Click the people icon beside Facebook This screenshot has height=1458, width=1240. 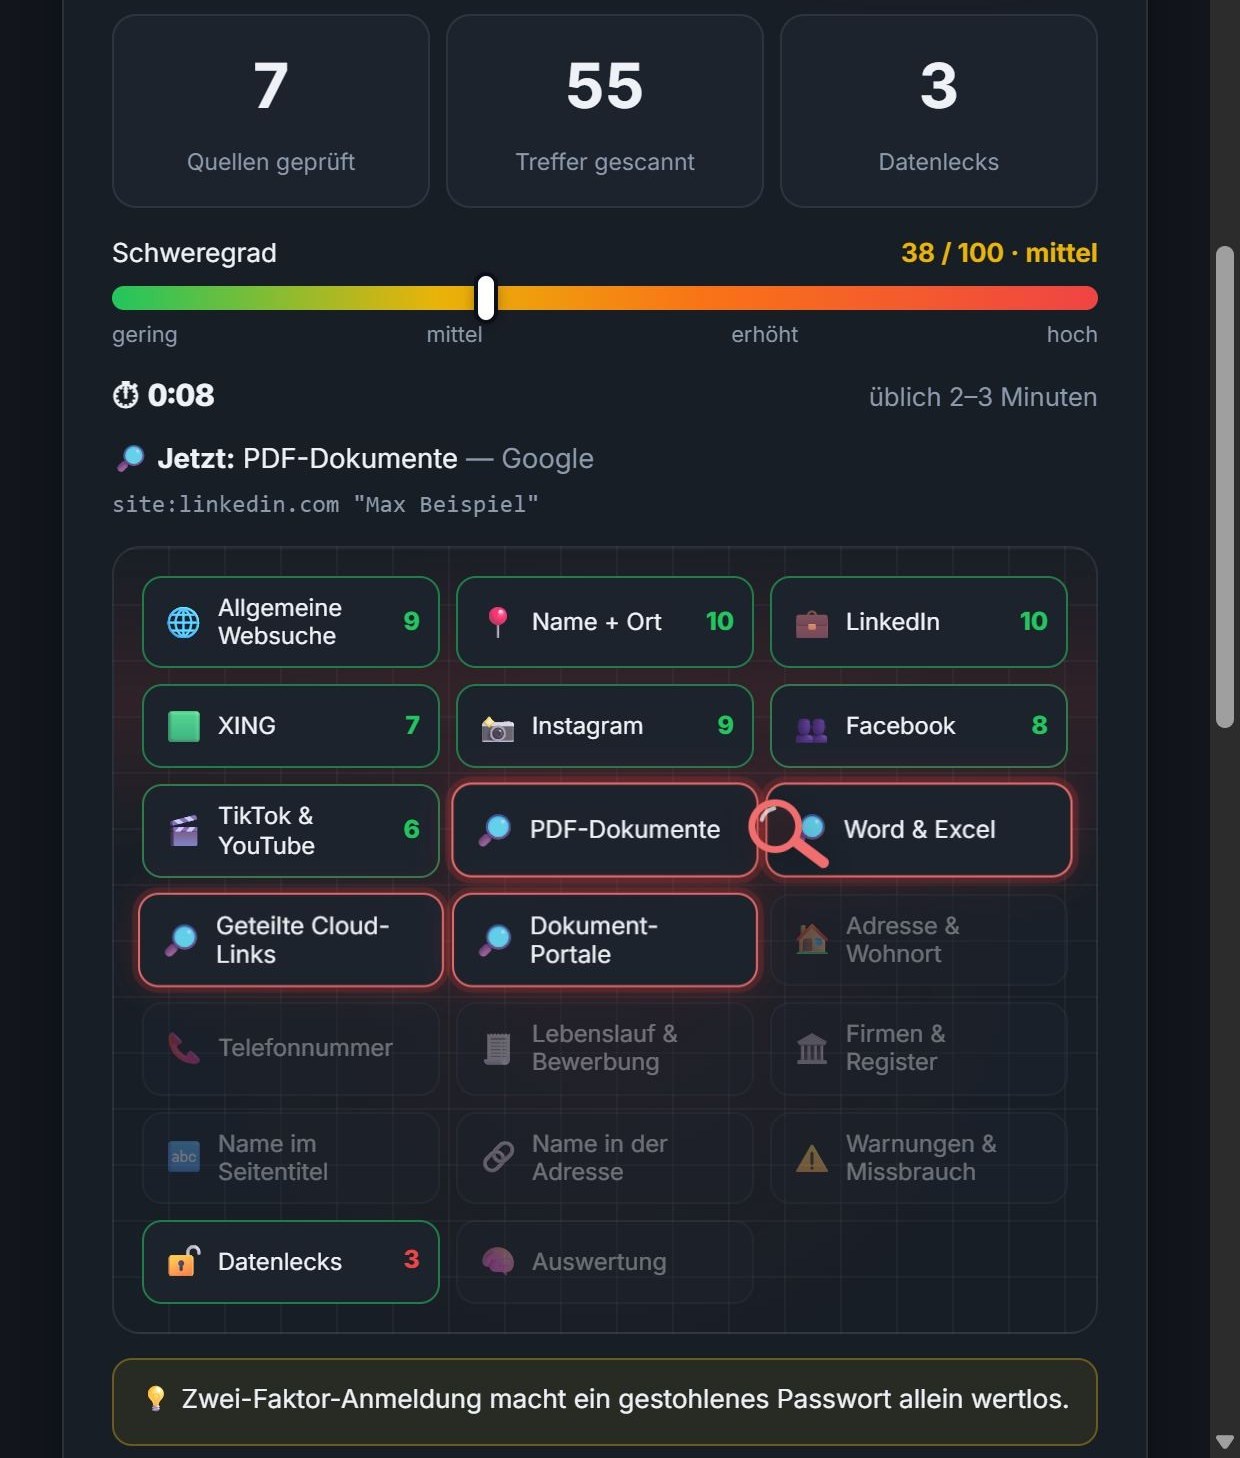click(811, 729)
